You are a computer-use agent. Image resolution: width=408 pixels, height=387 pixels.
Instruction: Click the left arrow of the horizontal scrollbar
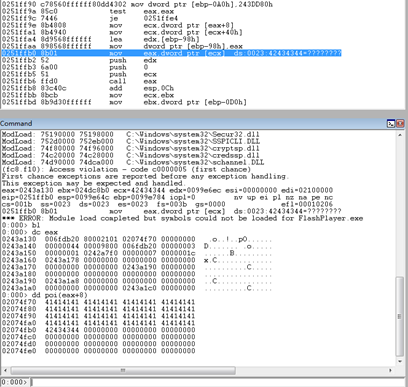6,370
